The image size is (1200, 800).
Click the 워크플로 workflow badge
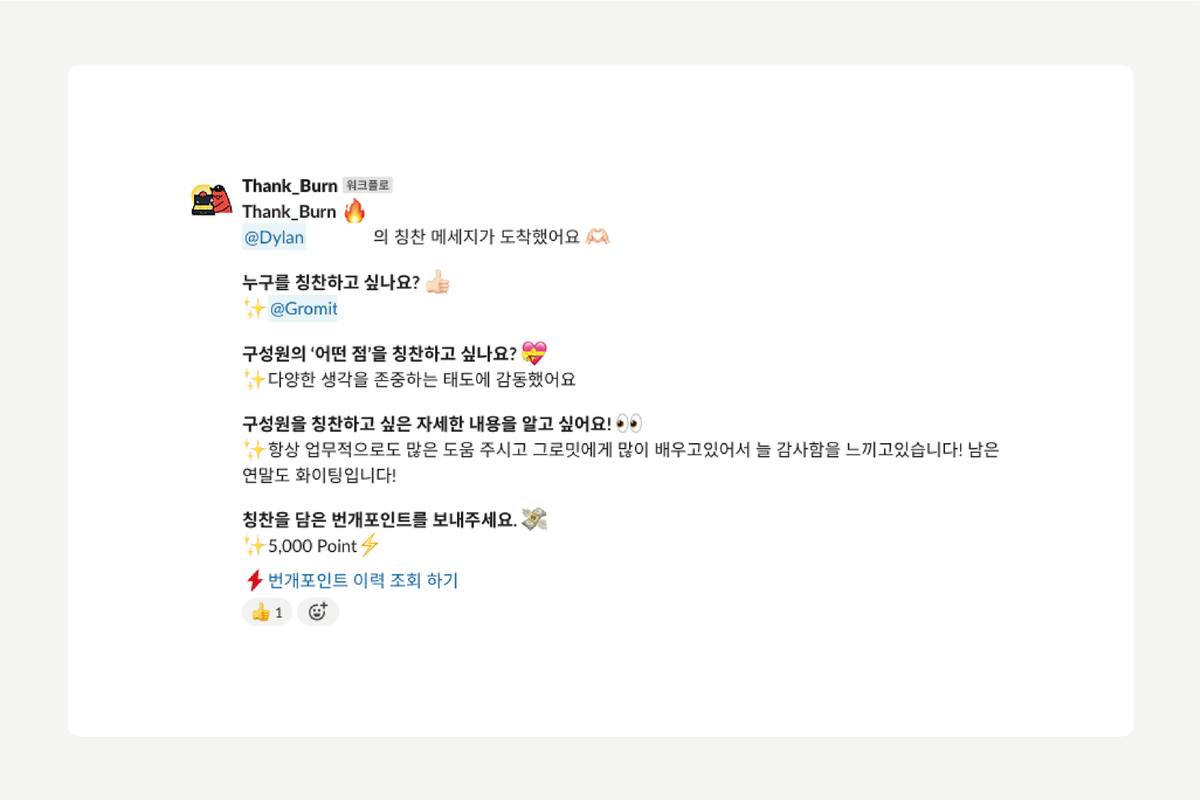(368, 185)
